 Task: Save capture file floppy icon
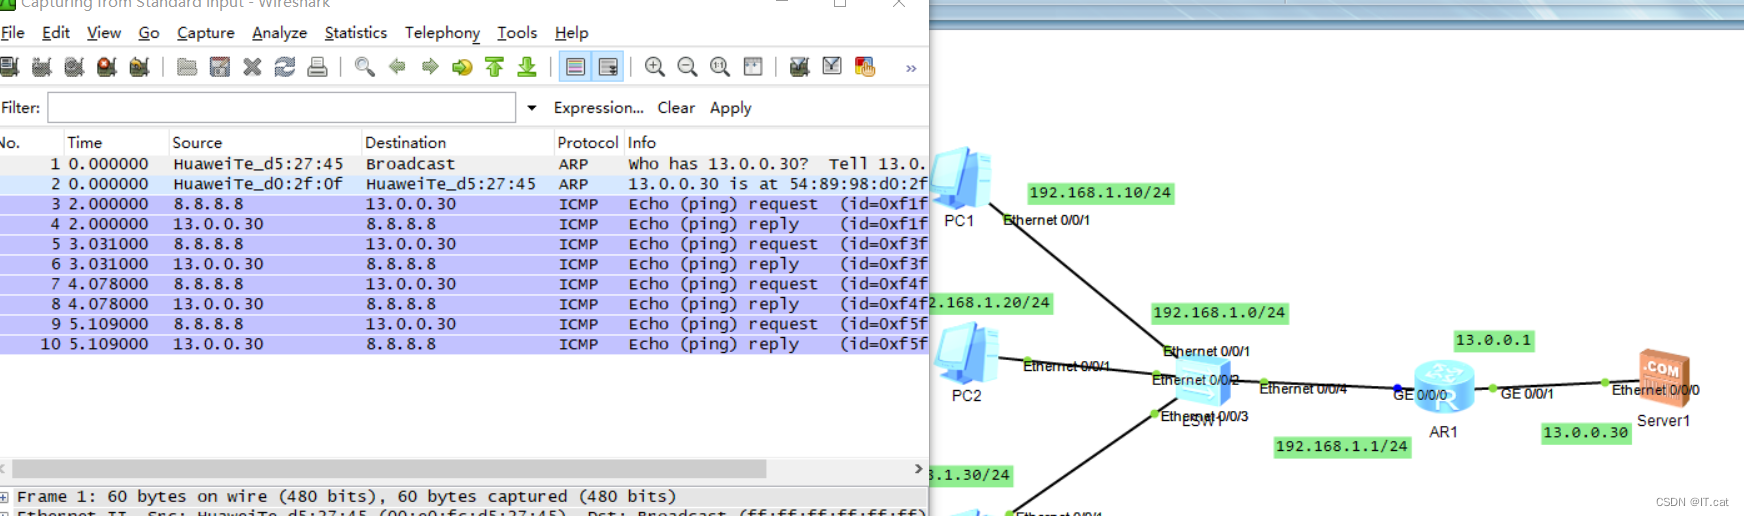coord(220,67)
